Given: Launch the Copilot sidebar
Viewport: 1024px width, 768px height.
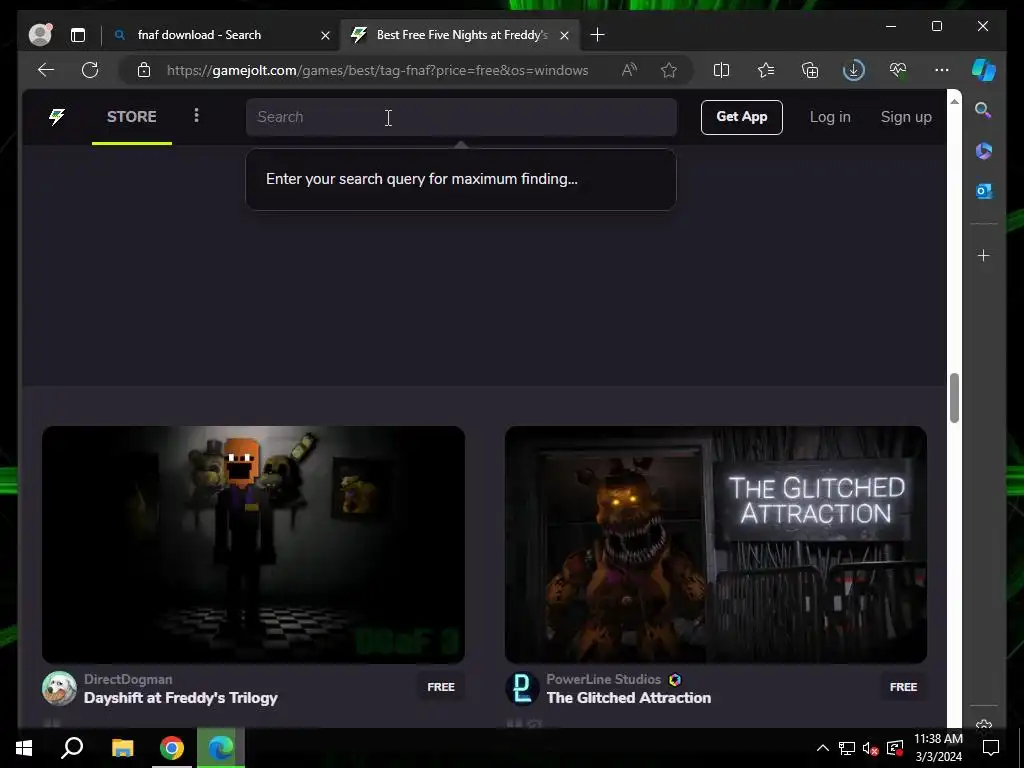Looking at the screenshot, I should coord(984,70).
